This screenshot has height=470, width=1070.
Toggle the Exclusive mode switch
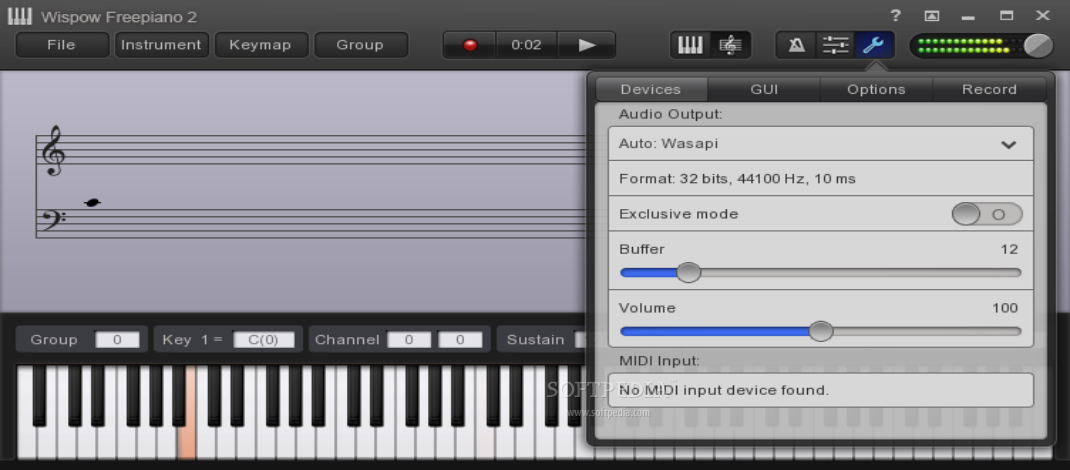tap(987, 214)
